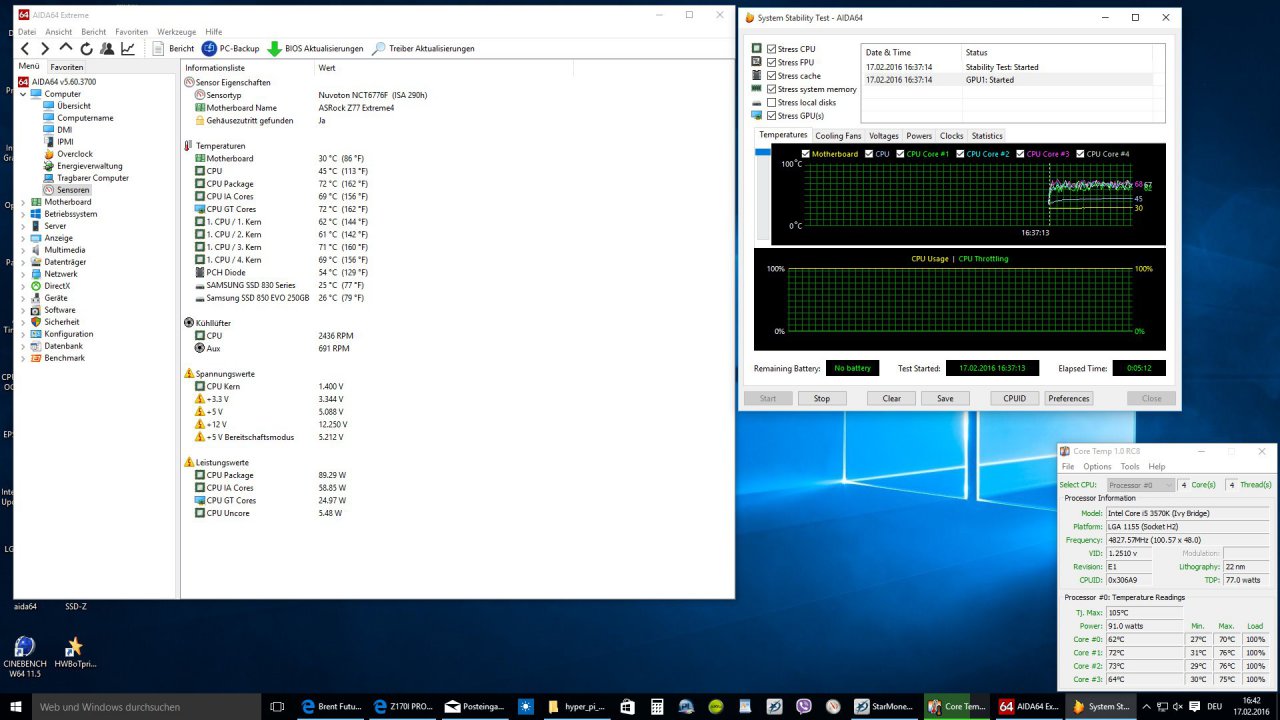Select Übersicht in the Computer tree

74,106
